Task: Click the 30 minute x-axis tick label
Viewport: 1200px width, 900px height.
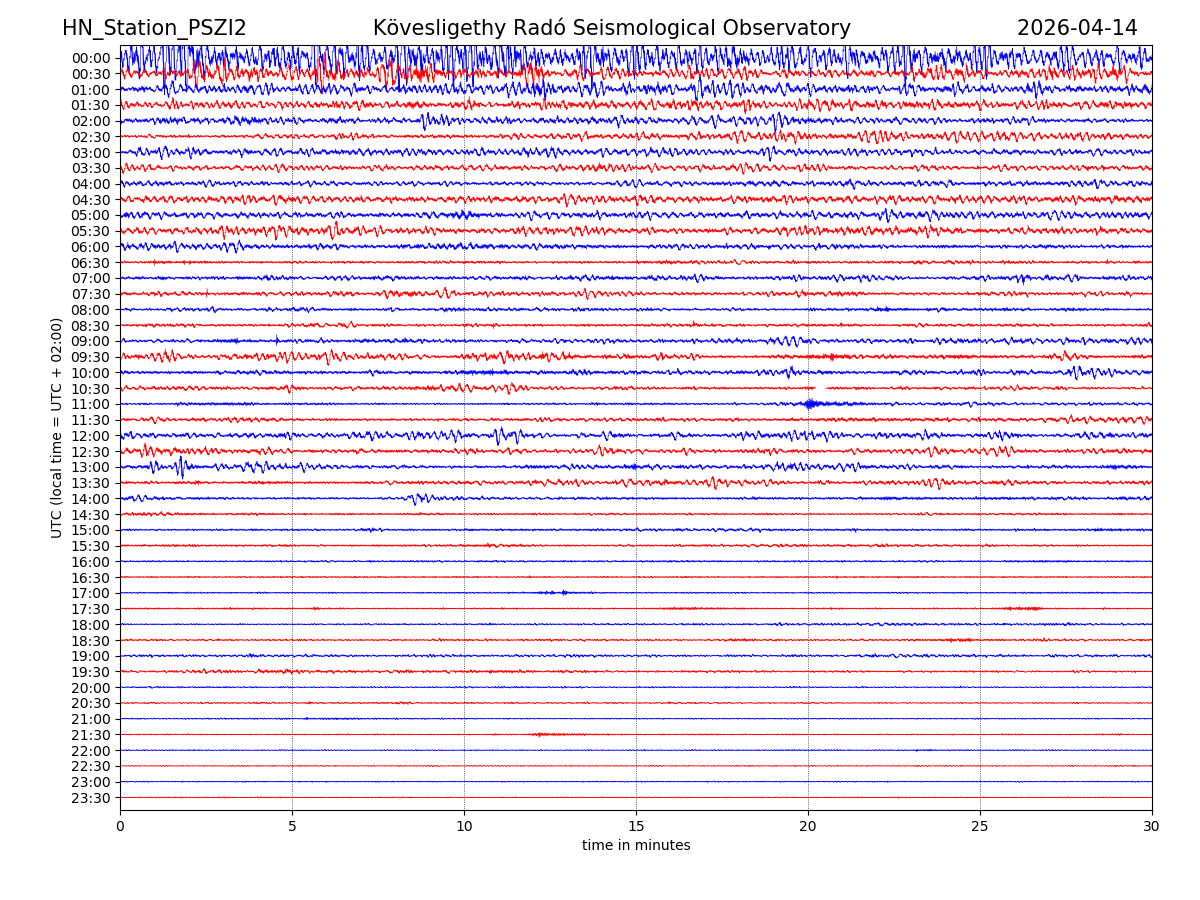Action: point(1152,827)
